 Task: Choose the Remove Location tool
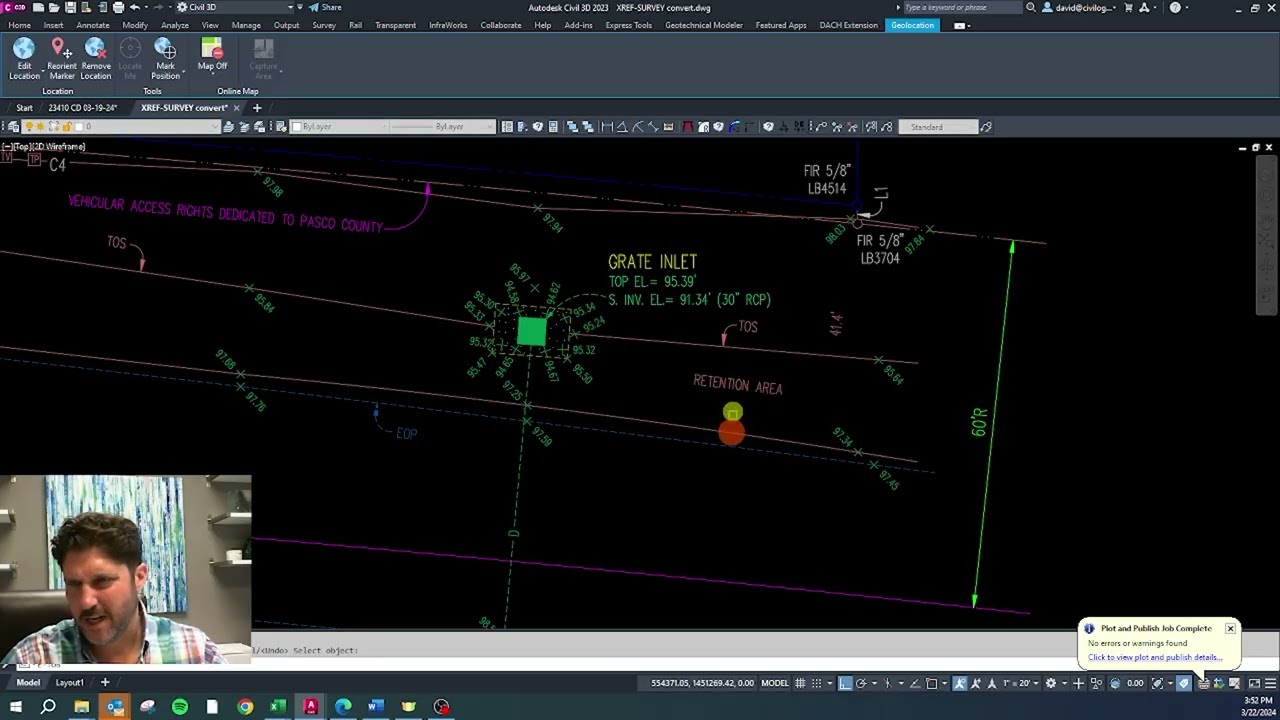point(96,59)
